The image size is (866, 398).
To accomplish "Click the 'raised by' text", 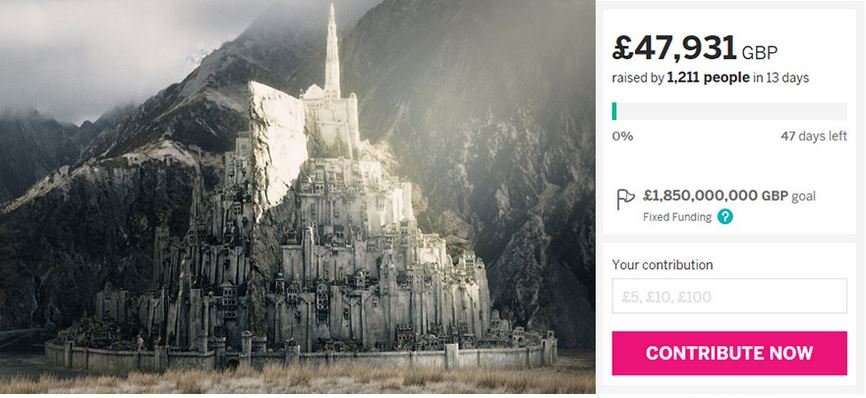I will (x=638, y=78).
